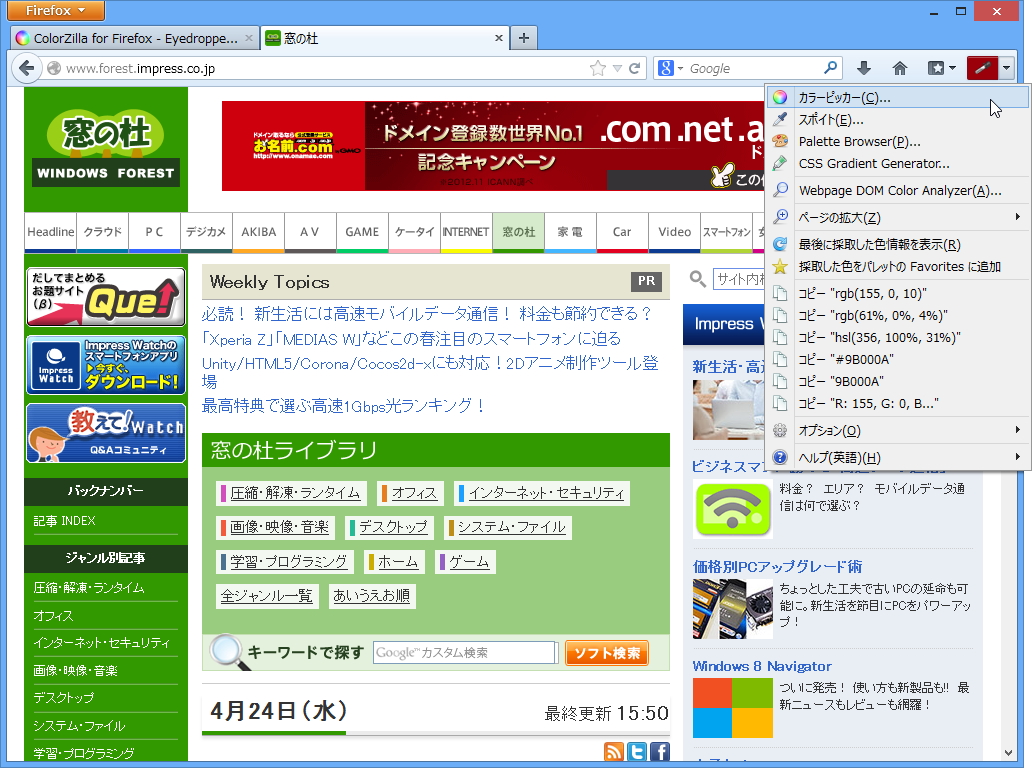
Task: Open the Home page icon
Action: [x=899, y=67]
